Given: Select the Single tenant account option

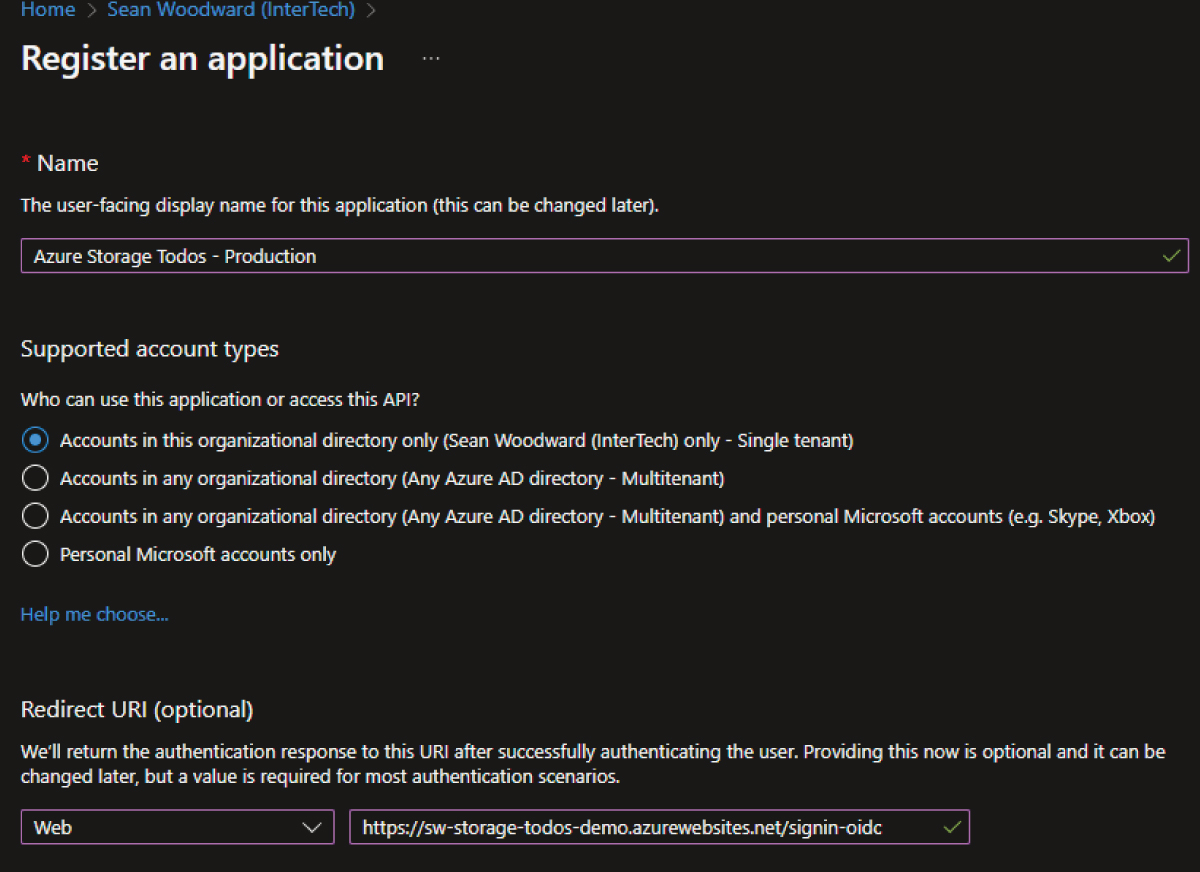Looking at the screenshot, I should (35, 440).
